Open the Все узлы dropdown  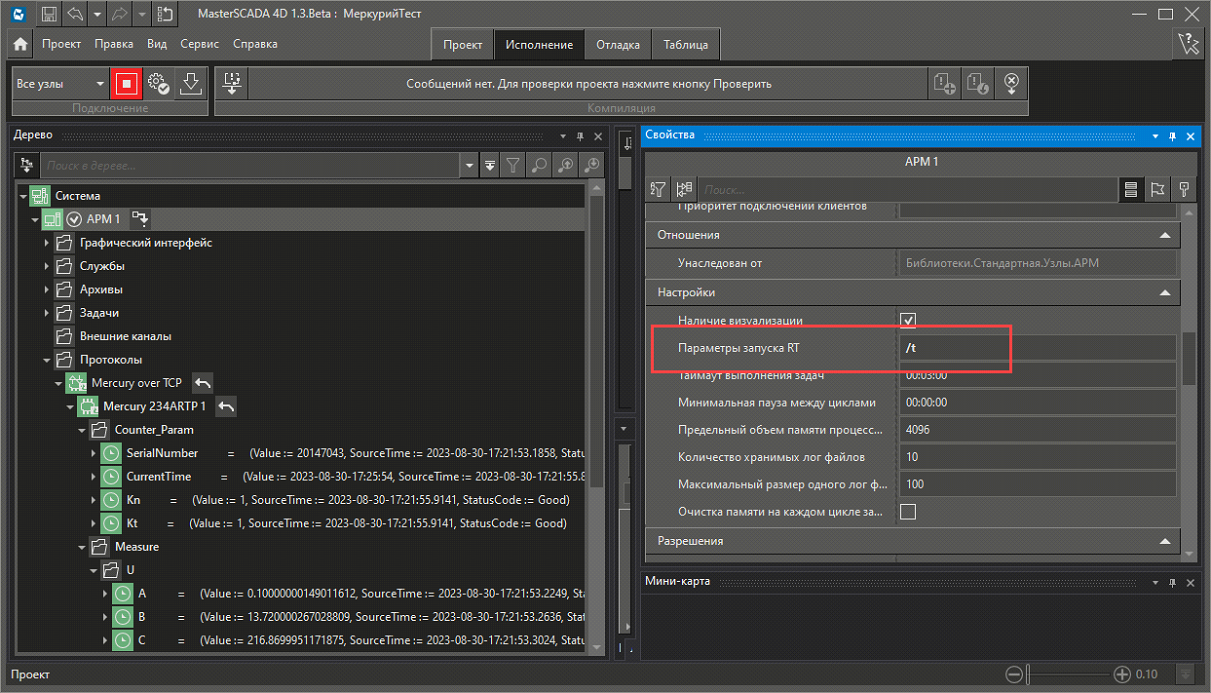coord(100,84)
